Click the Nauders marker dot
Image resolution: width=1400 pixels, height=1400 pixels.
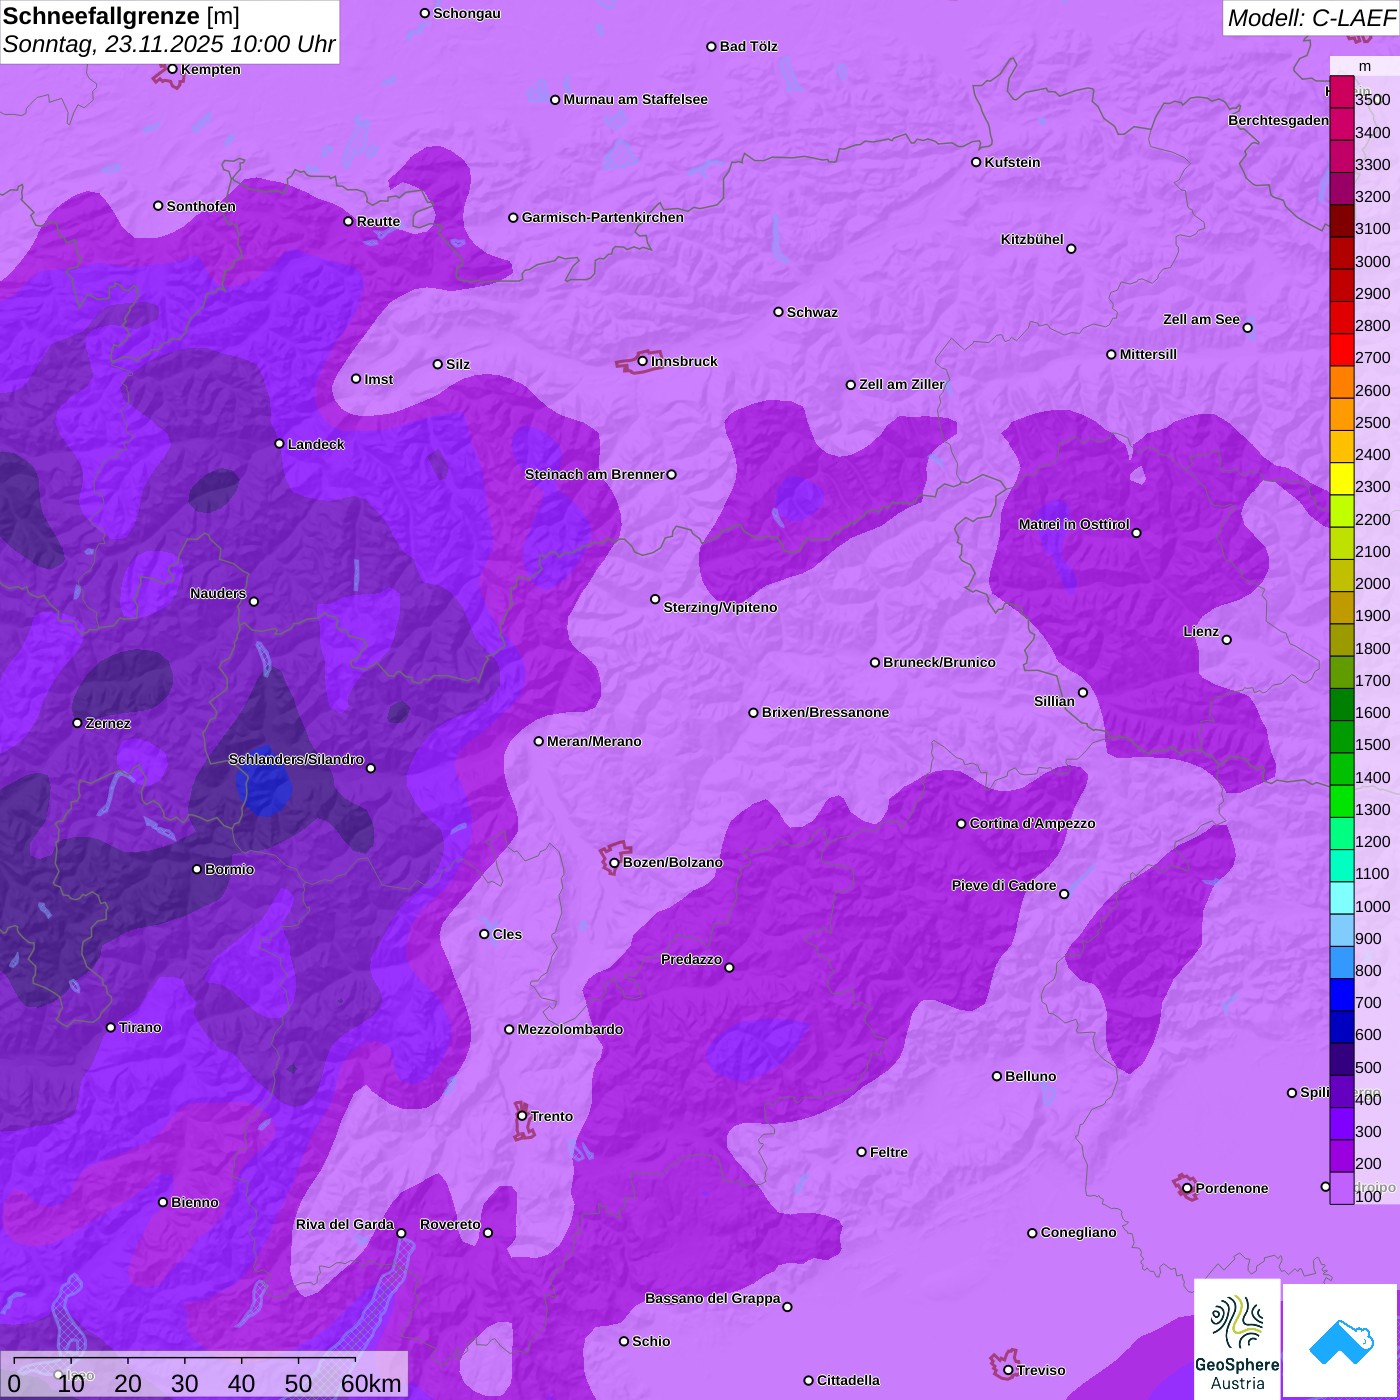click(x=254, y=601)
